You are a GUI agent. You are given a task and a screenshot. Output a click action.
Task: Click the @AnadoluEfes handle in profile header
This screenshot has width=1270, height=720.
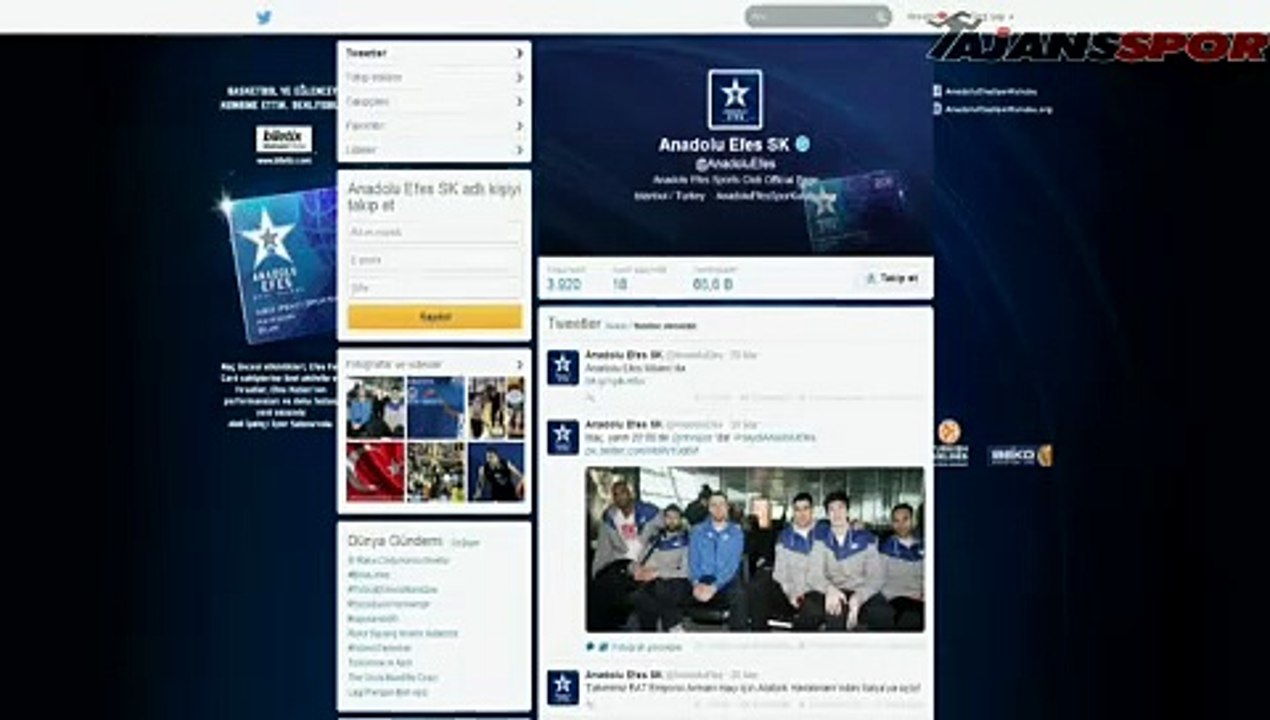[735, 164]
